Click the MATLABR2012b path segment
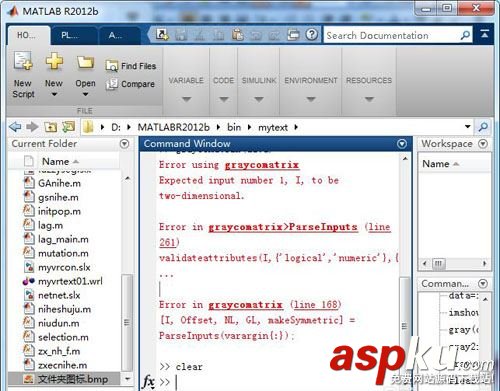500x391 pixels. pyautogui.click(x=174, y=127)
